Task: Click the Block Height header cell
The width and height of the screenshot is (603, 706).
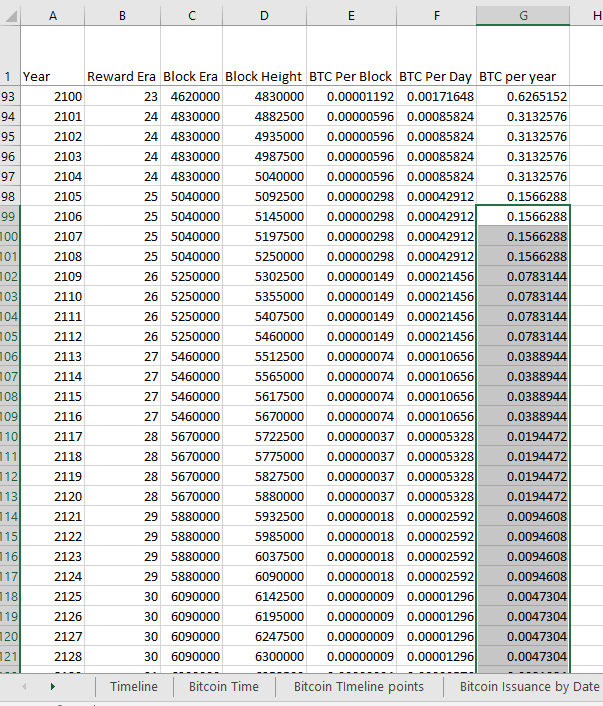Action: pos(264,55)
